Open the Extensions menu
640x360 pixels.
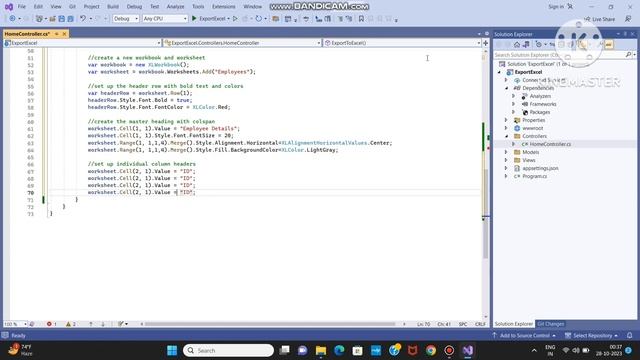click(223, 7)
